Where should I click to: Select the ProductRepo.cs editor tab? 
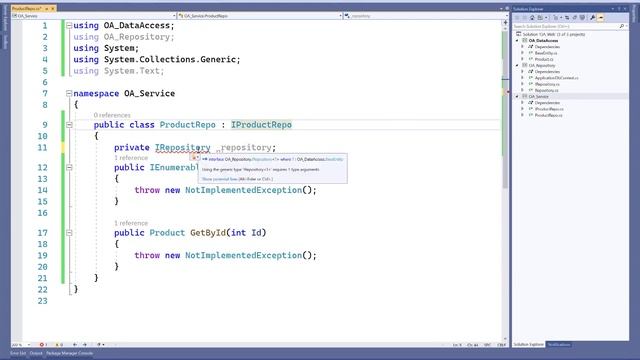[x=27, y=8]
